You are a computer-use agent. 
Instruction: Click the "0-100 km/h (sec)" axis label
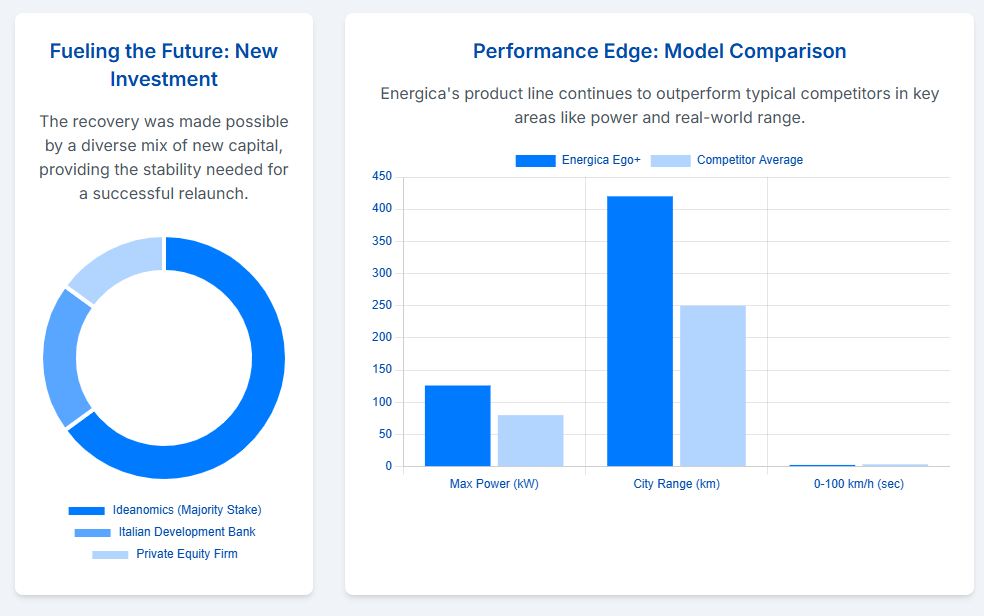[858, 485]
